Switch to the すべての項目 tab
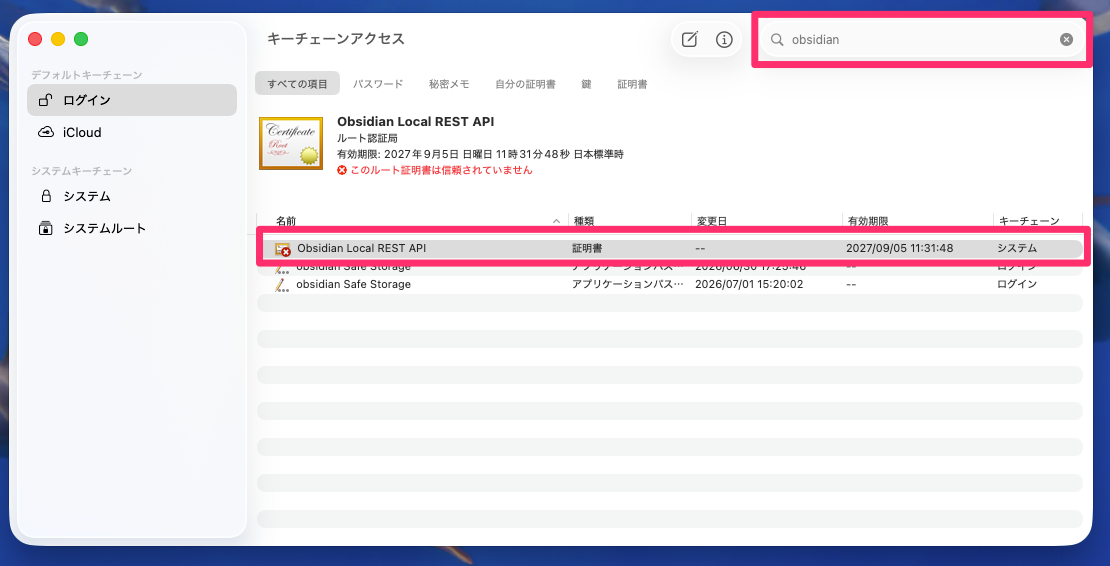The height and width of the screenshot is (566, 1110). (x=297, y=83)
